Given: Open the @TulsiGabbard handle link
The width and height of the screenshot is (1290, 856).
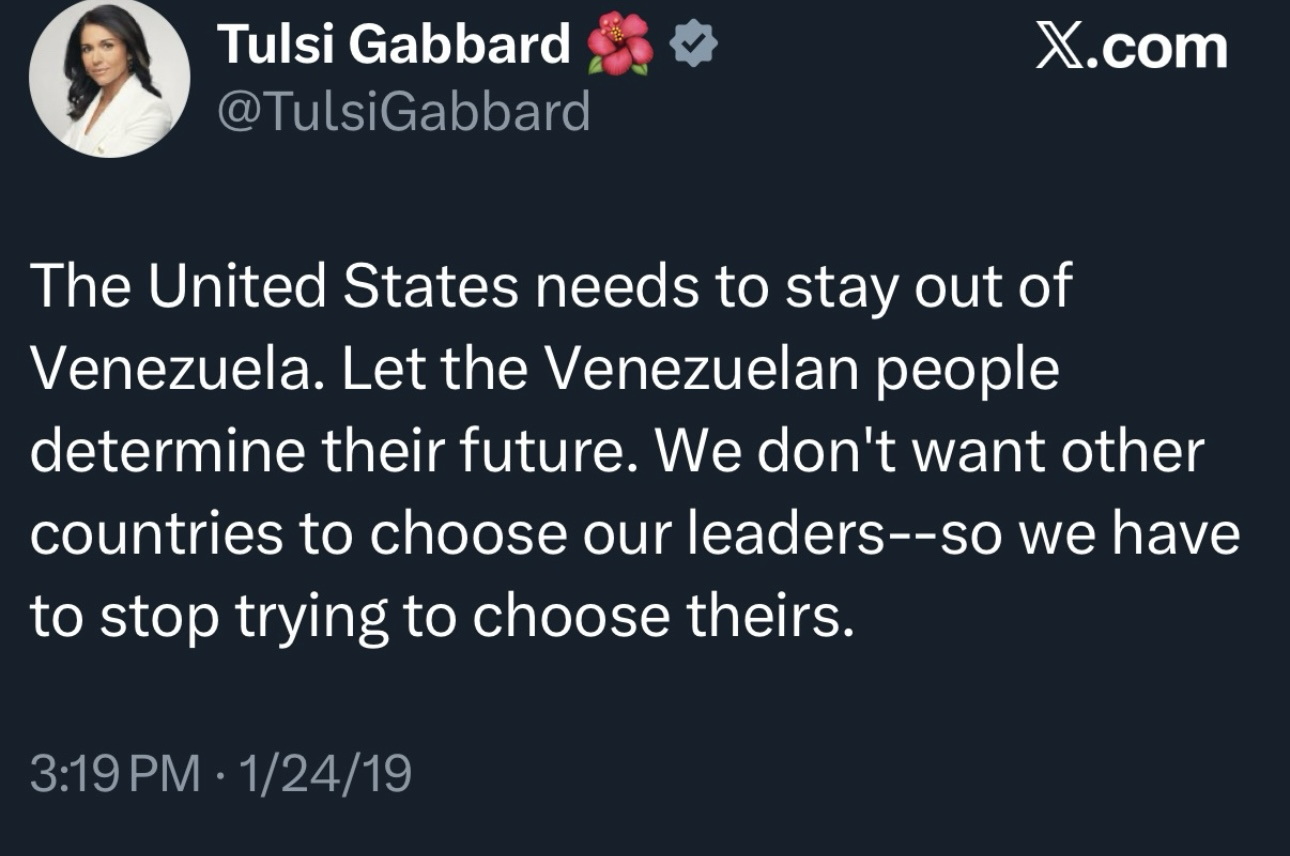Looking at the screenshot, I should click(x=403, y=111).
